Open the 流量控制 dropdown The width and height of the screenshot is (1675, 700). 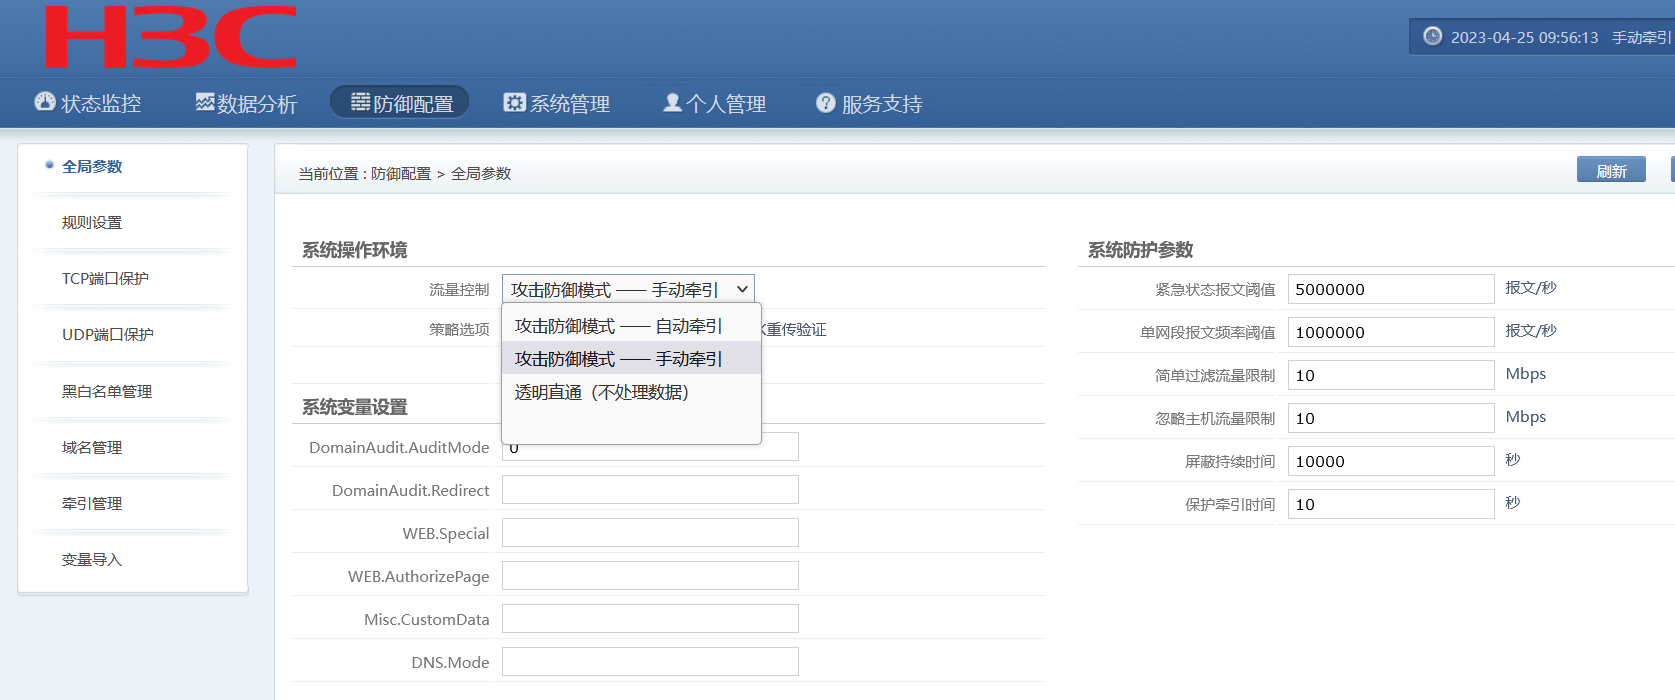(x=628, y=289)
